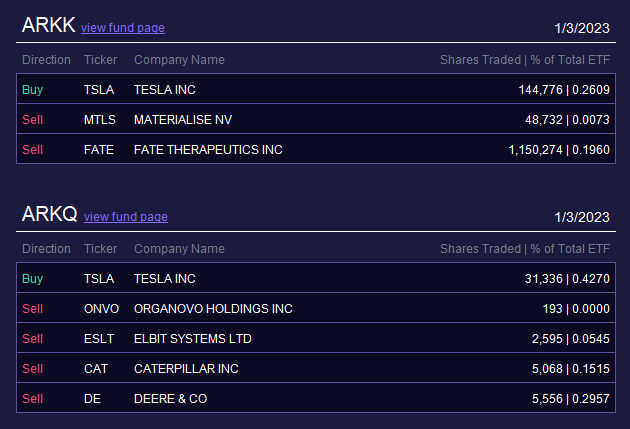Click the 1/3/2023 date in ARKK section

click(x=581, y=28)
